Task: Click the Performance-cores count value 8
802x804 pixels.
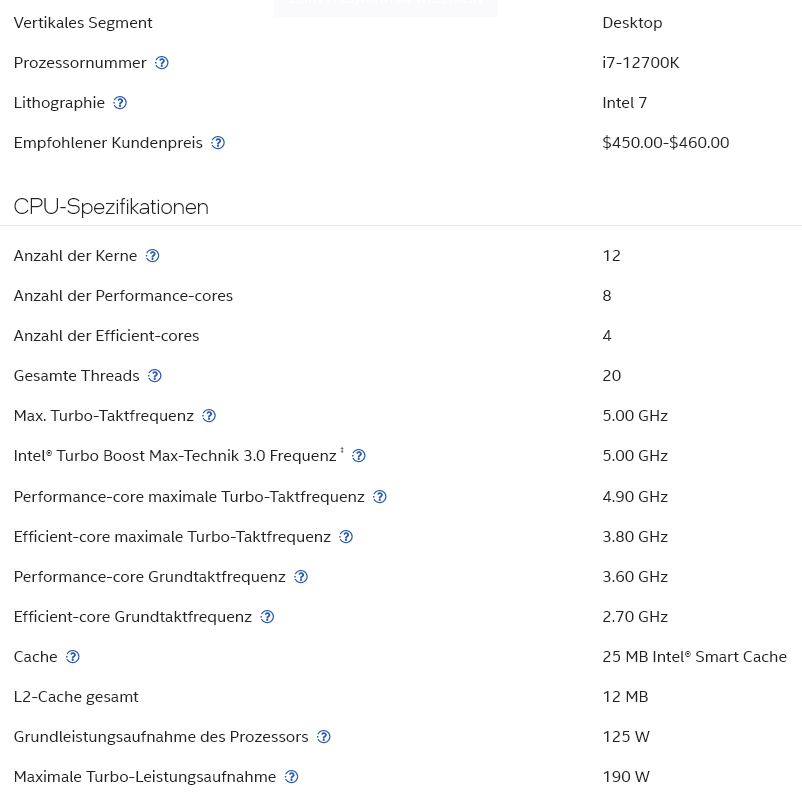Action: click(607, 296)
